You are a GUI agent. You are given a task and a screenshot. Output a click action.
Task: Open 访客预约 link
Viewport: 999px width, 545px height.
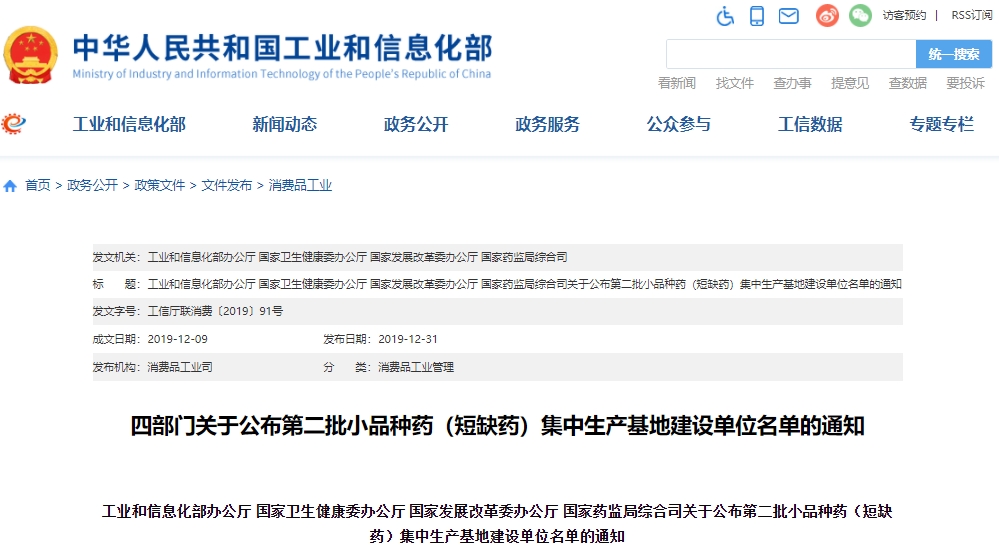[904, 15]
